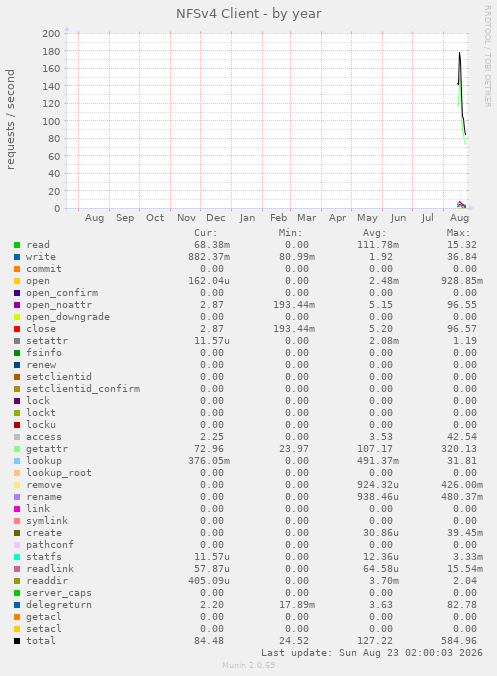Click the Avg column header

click(374, 233)
